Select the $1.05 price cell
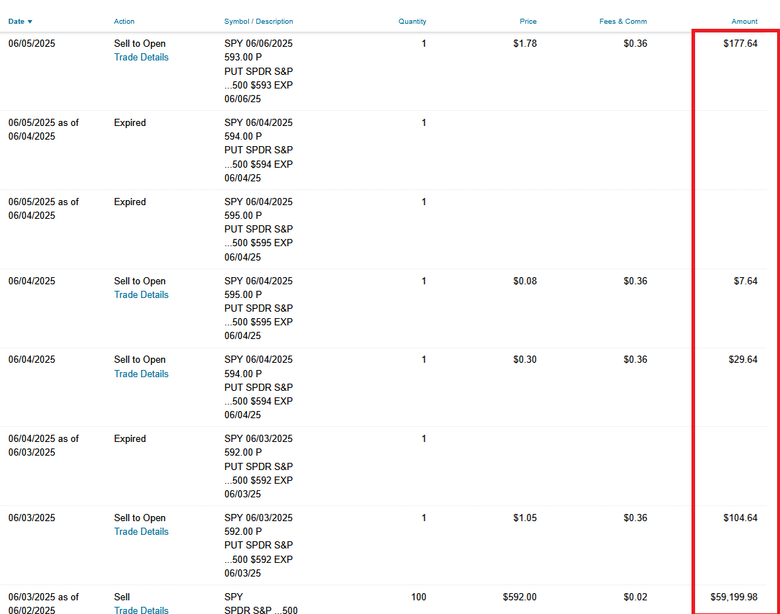Viewport: 780px width, 614px height. 525,517
